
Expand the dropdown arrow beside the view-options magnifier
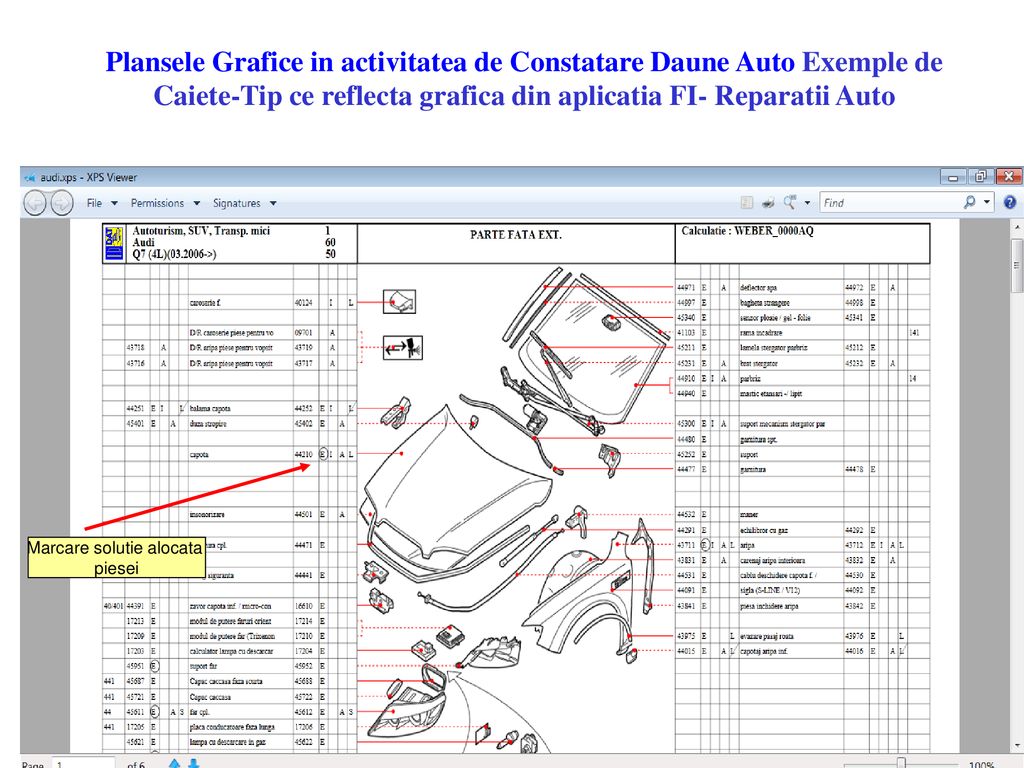point(807,203)
